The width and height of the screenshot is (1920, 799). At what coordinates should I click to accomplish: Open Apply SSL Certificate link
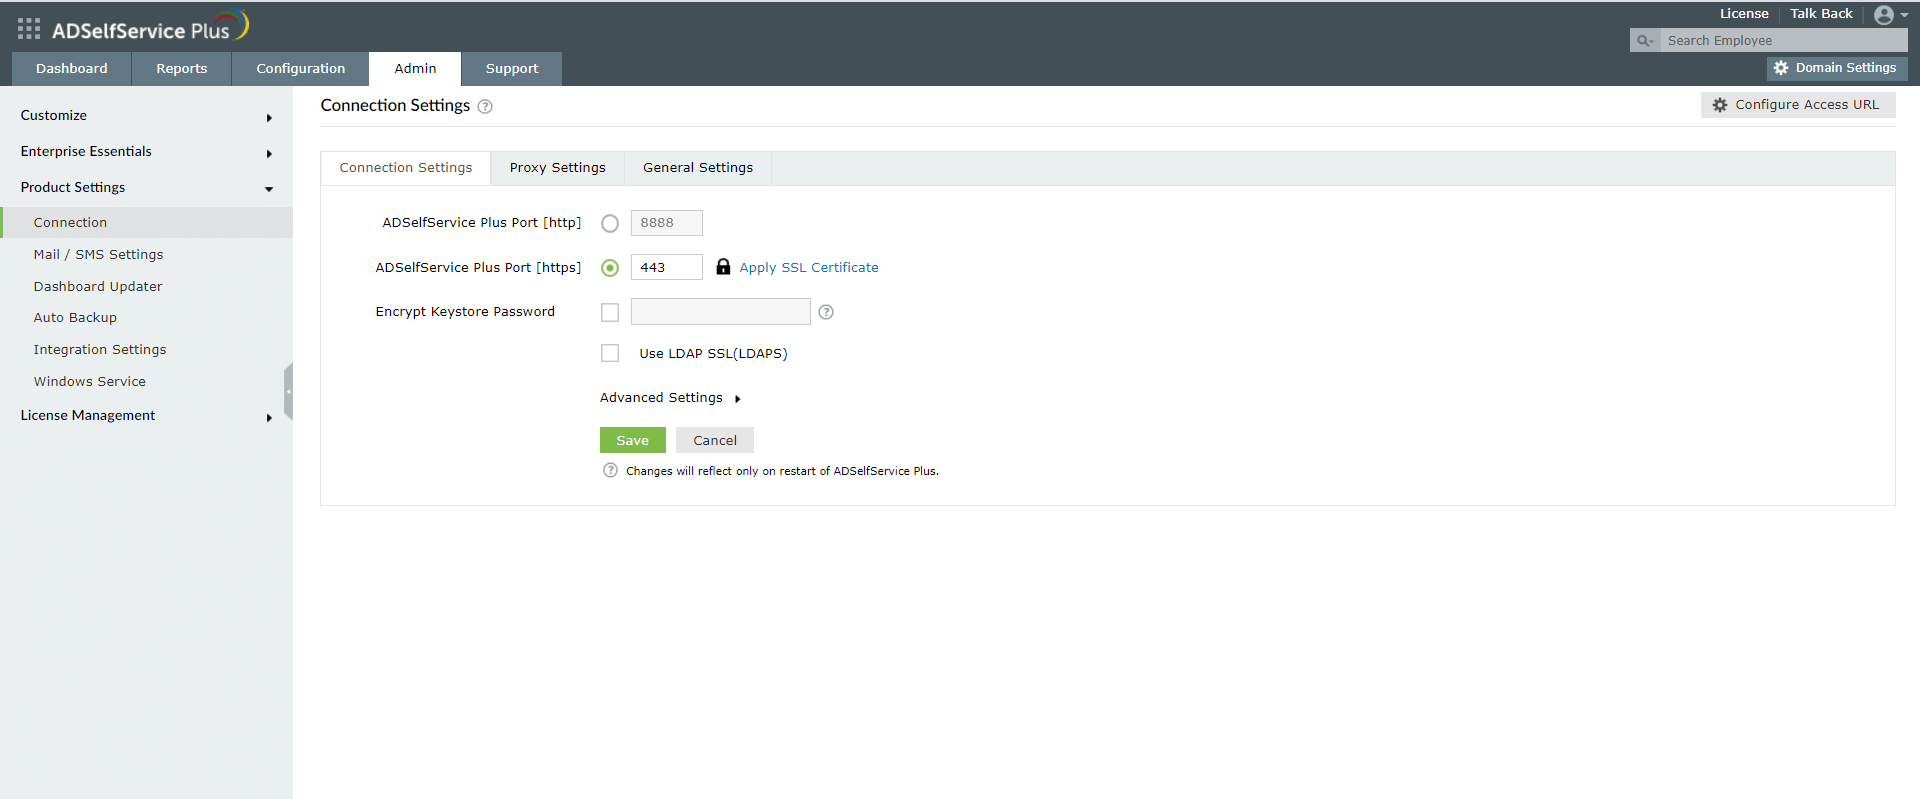(x=809, y=268)
